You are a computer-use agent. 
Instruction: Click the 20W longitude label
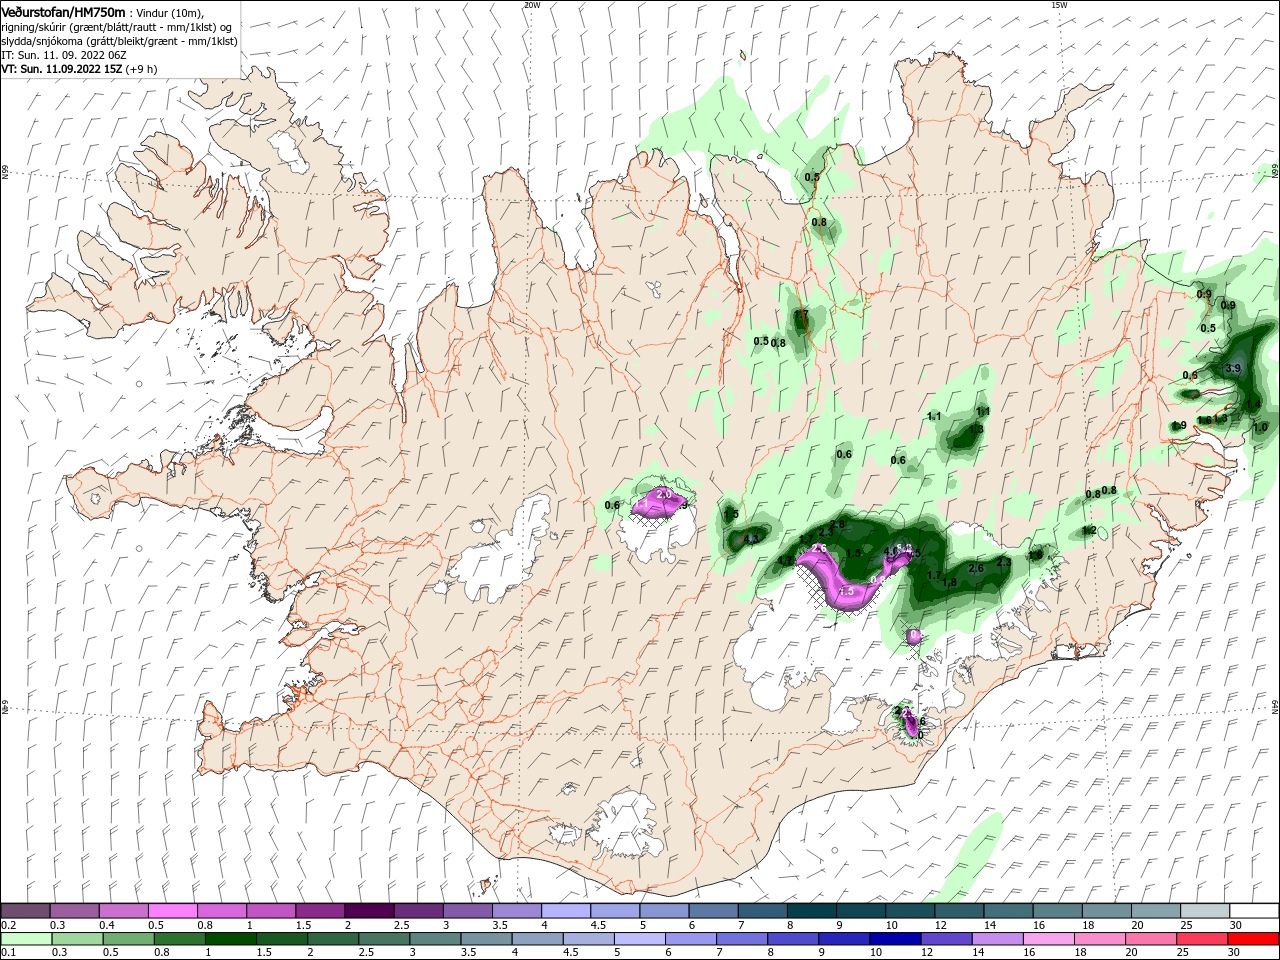(x=531, y=5)
